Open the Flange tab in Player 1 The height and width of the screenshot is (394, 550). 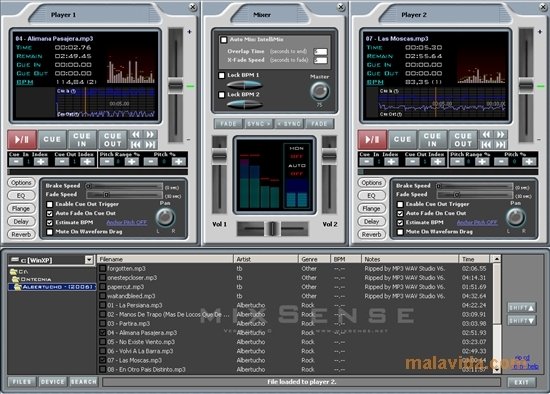tap(21, 209)
